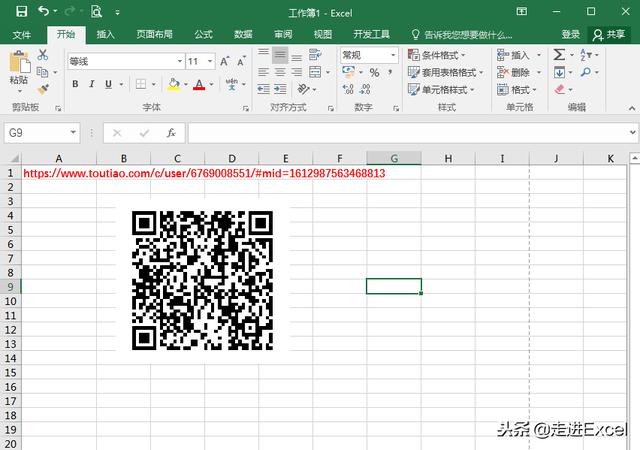Open the 文件 File tab
Image resolution: width=640 pixels, height=450 pixels.
pos(22,34)
